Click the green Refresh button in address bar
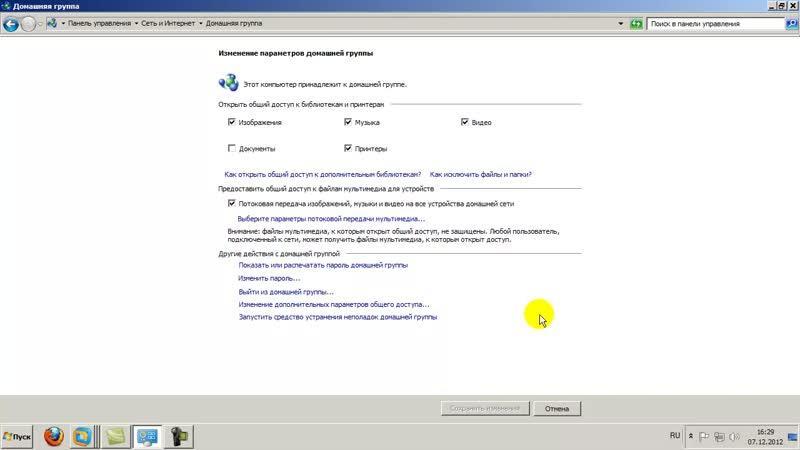 (x=635, y=23)
